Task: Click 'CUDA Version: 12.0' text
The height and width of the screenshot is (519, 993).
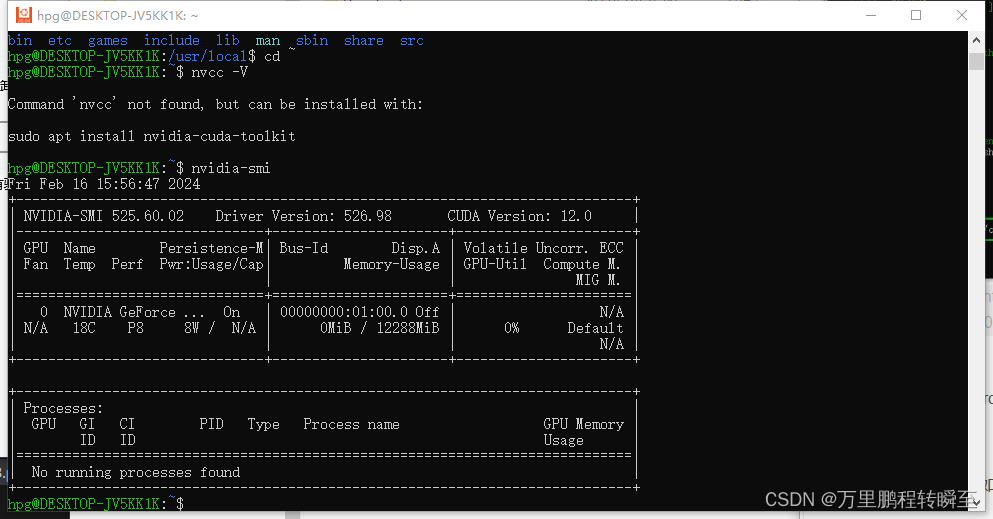Action: [x=519, y=216]
